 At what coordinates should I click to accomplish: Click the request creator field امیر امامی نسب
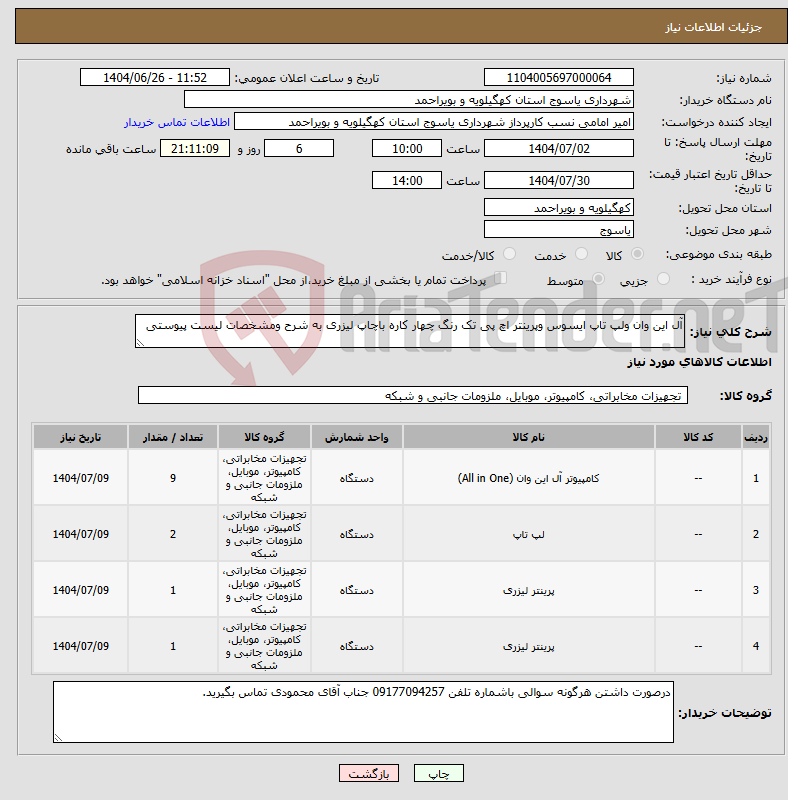434,122
